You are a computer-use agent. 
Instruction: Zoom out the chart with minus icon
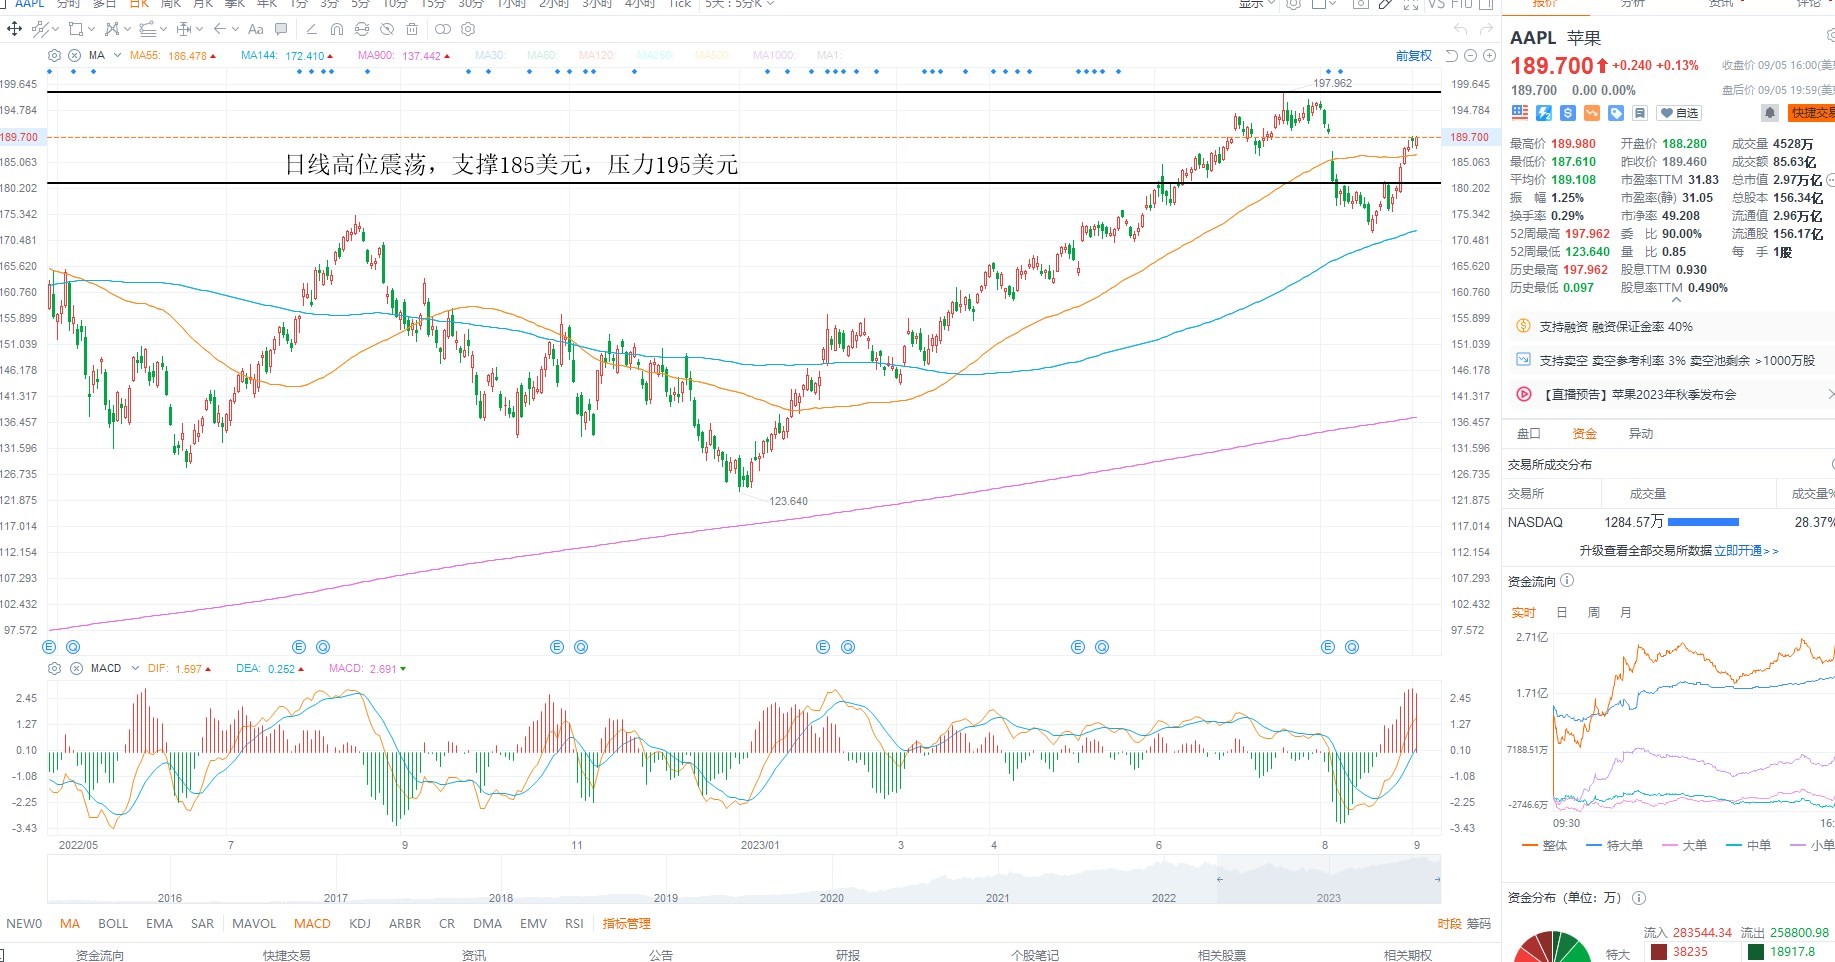(x=1471, y=56)
